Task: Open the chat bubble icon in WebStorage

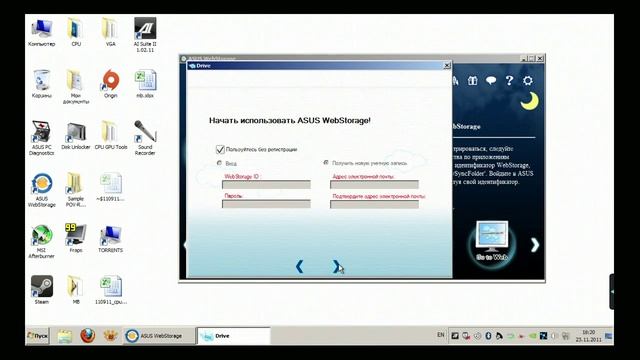Action: (x=491, y=80)
